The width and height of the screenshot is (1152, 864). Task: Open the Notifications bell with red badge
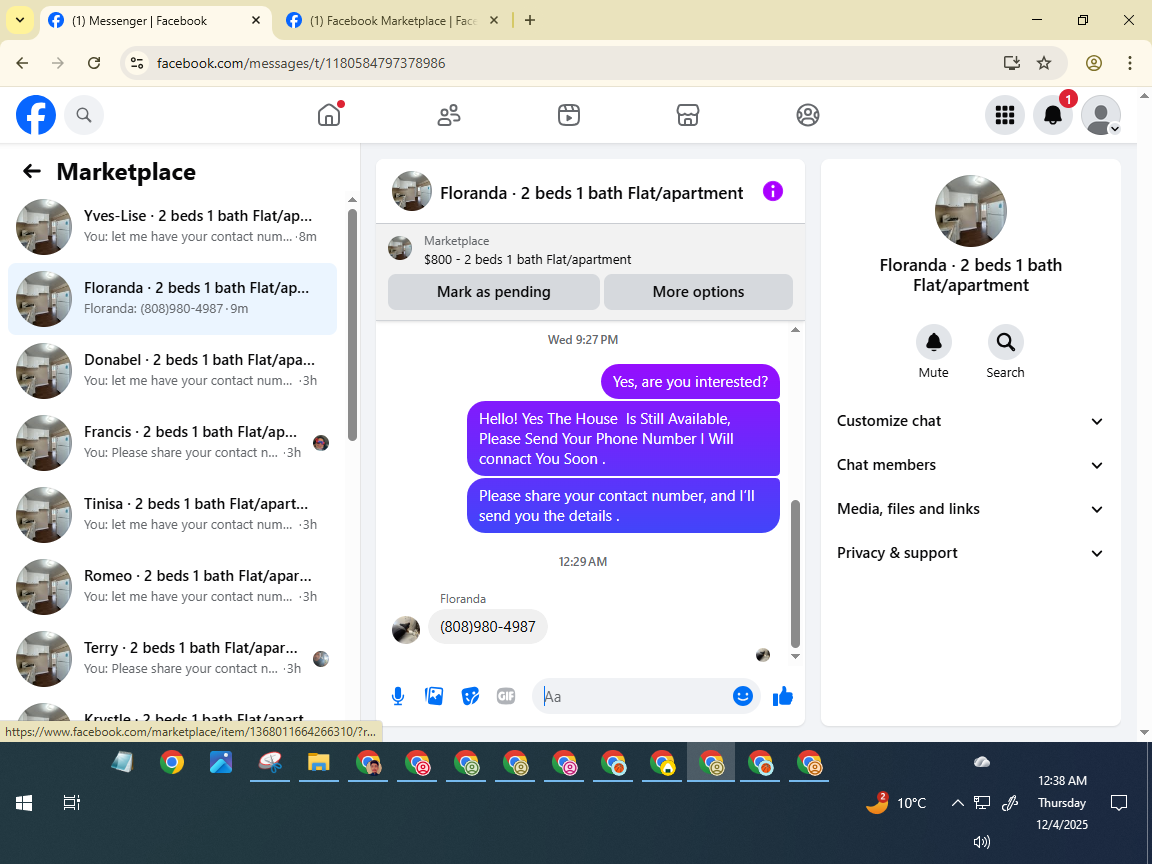[1053, 115]
